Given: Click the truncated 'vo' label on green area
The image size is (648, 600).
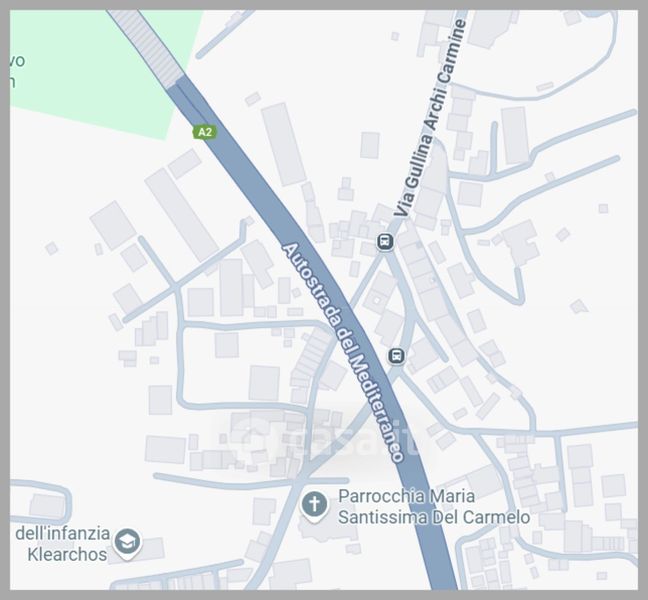Looking at the screenshot, I should 17,61.
